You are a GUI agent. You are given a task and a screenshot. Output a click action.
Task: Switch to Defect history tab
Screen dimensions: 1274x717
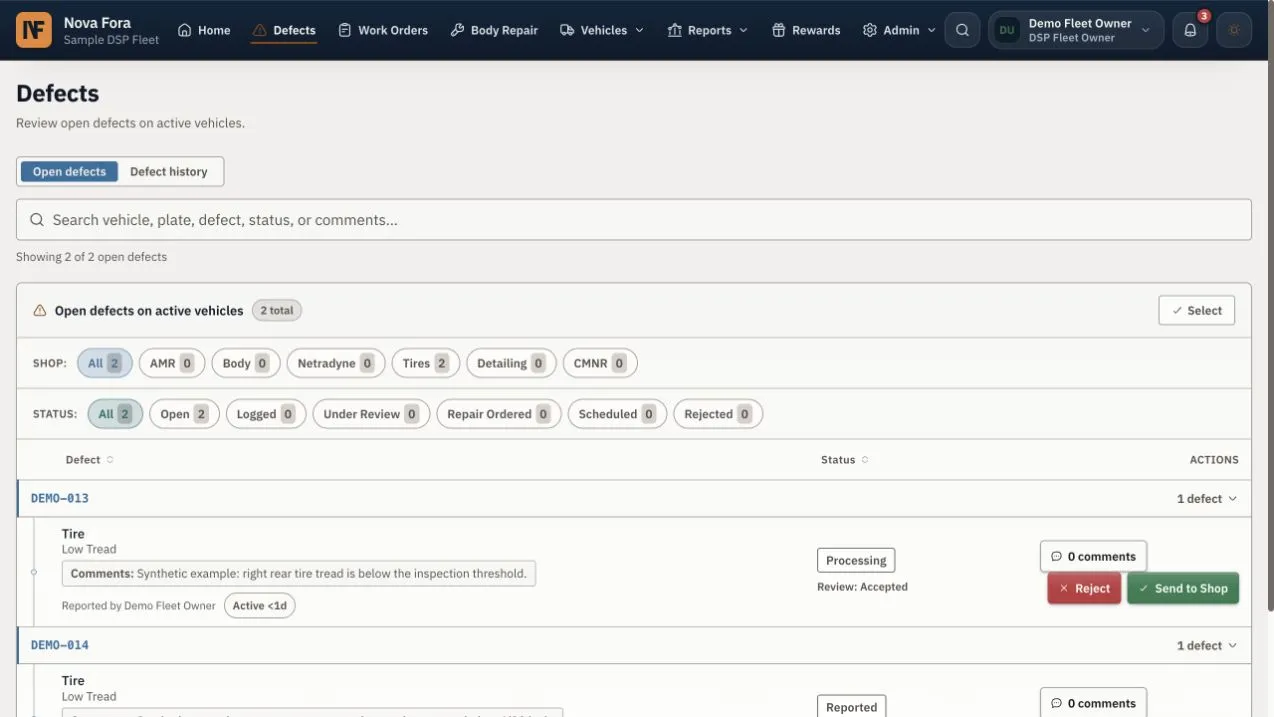[x=169, y=172]
